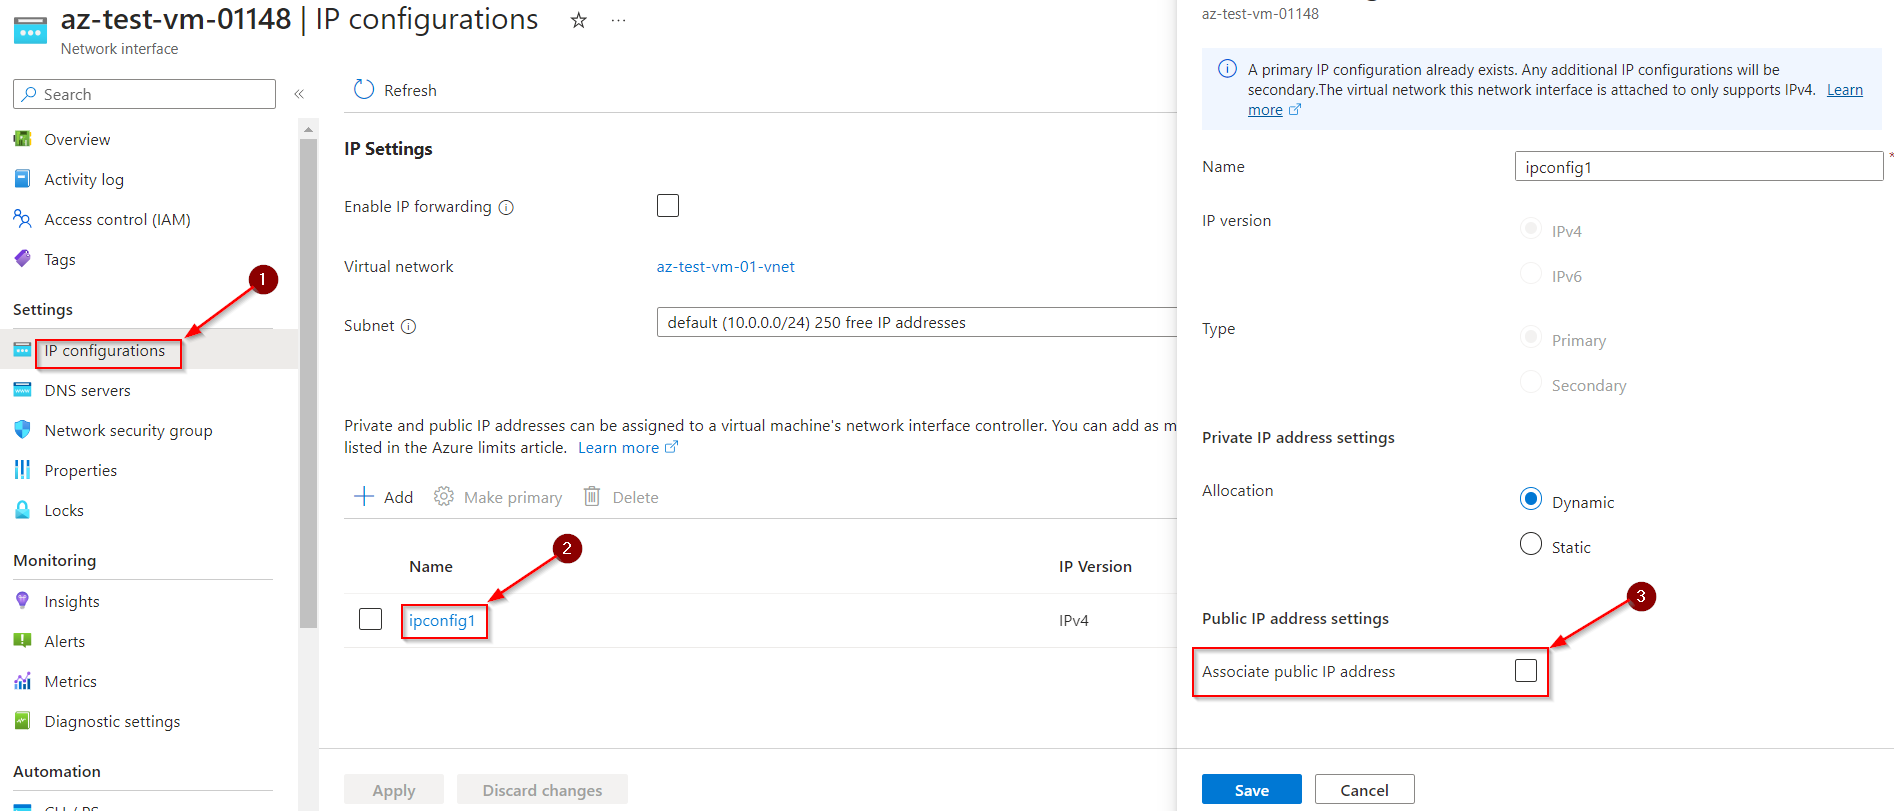Click the info icon beside Enable IP forwarding

(506, 207)
